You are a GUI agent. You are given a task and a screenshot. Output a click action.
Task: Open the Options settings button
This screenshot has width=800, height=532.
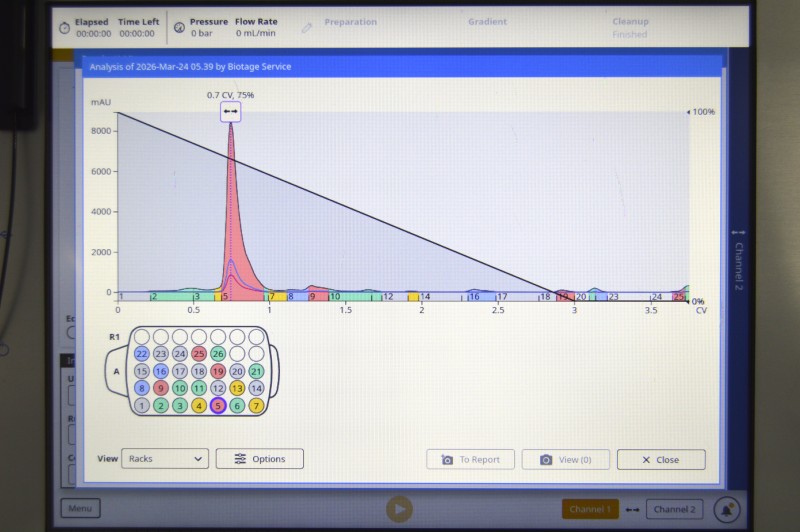coord(260,459)
